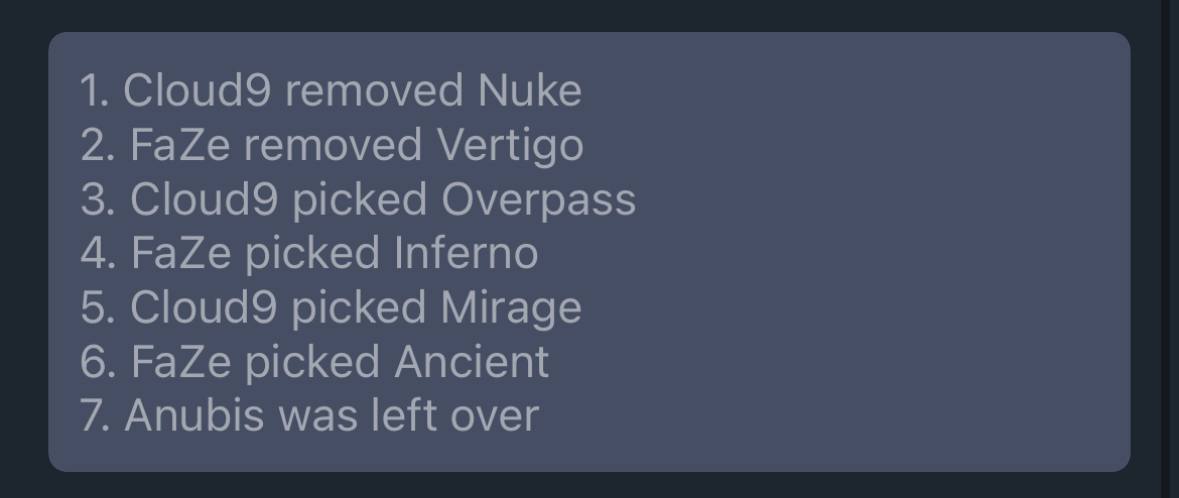Viewport: 1179px width, 498px height.
Task: Click the line 'Cloud9 removed Nuke'
Action: pos(331,91)
